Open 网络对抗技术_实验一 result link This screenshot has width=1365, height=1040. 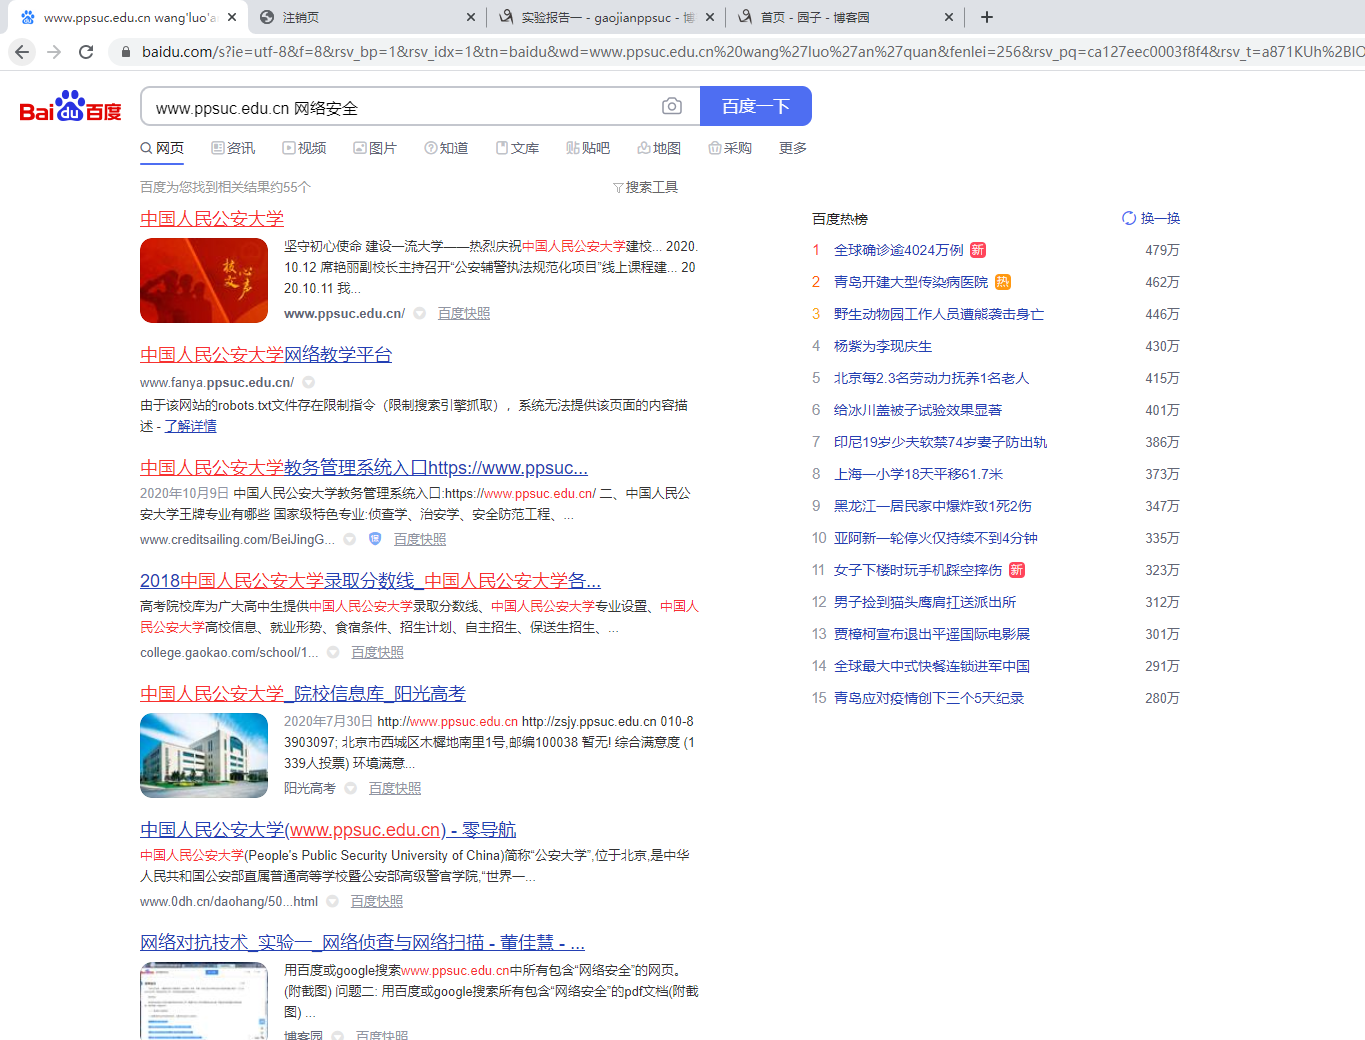(362, 943)
